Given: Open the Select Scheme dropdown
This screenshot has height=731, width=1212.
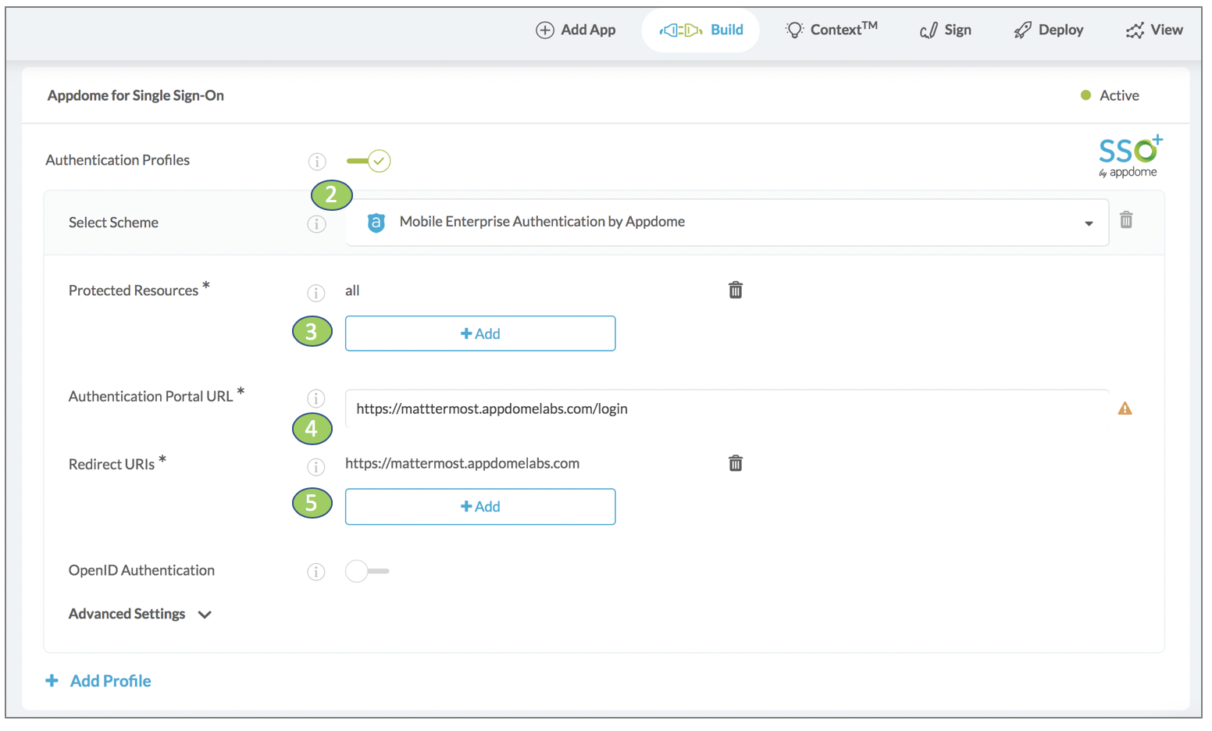Looking at the screenshot, I should (726, 222).
